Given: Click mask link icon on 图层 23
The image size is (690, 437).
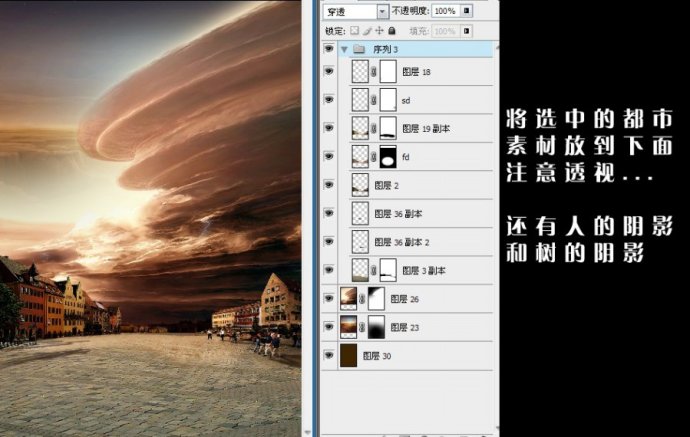Looking at the screenshot, I should (x=362, y=327).
